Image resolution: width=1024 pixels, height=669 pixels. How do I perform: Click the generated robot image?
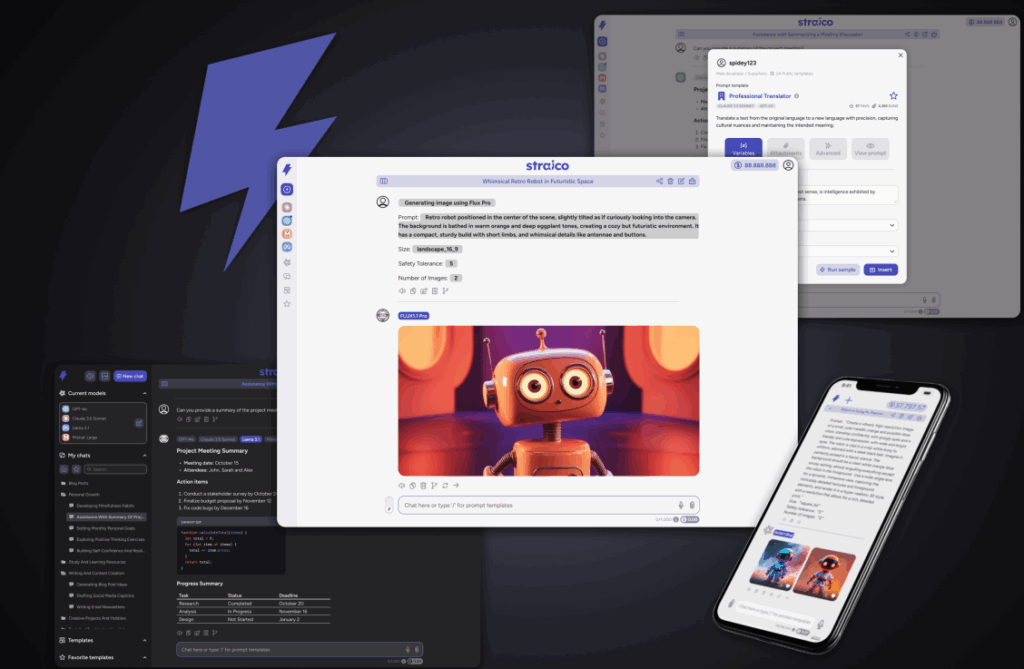[549, 400]
